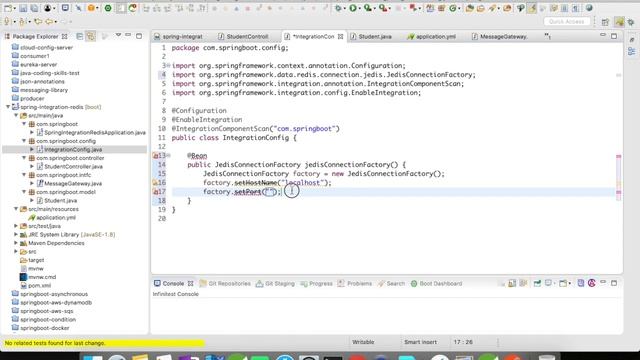Show the hidden editor tabs overflow list
This screenshot has height=360, width=640.
point(548,36)
